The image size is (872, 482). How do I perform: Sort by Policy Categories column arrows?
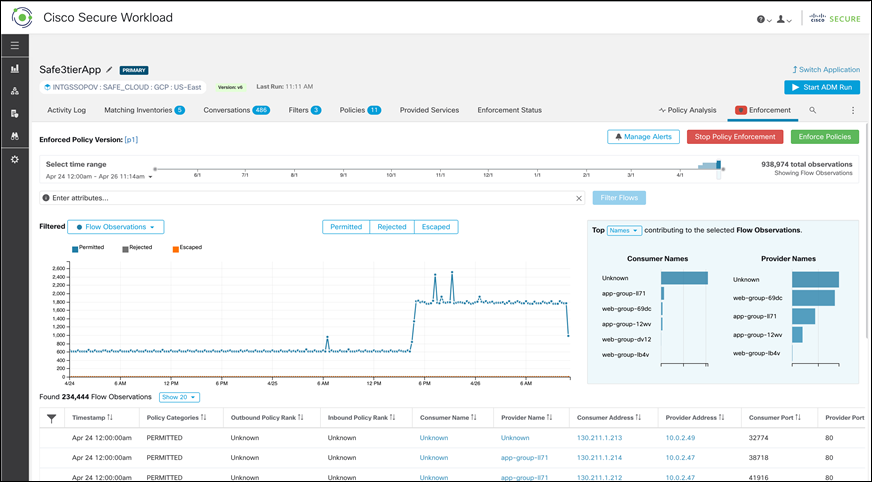coord(204,418)
